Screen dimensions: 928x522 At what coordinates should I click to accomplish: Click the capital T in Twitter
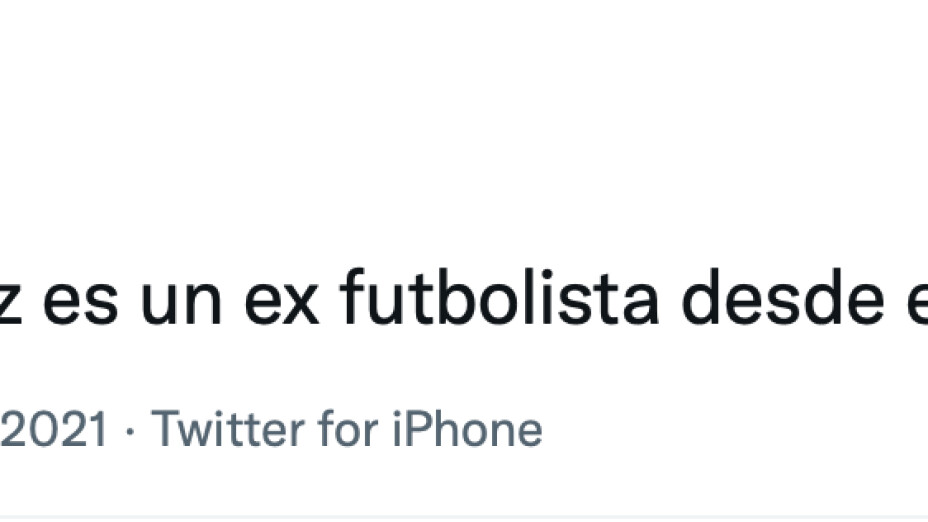169,429
